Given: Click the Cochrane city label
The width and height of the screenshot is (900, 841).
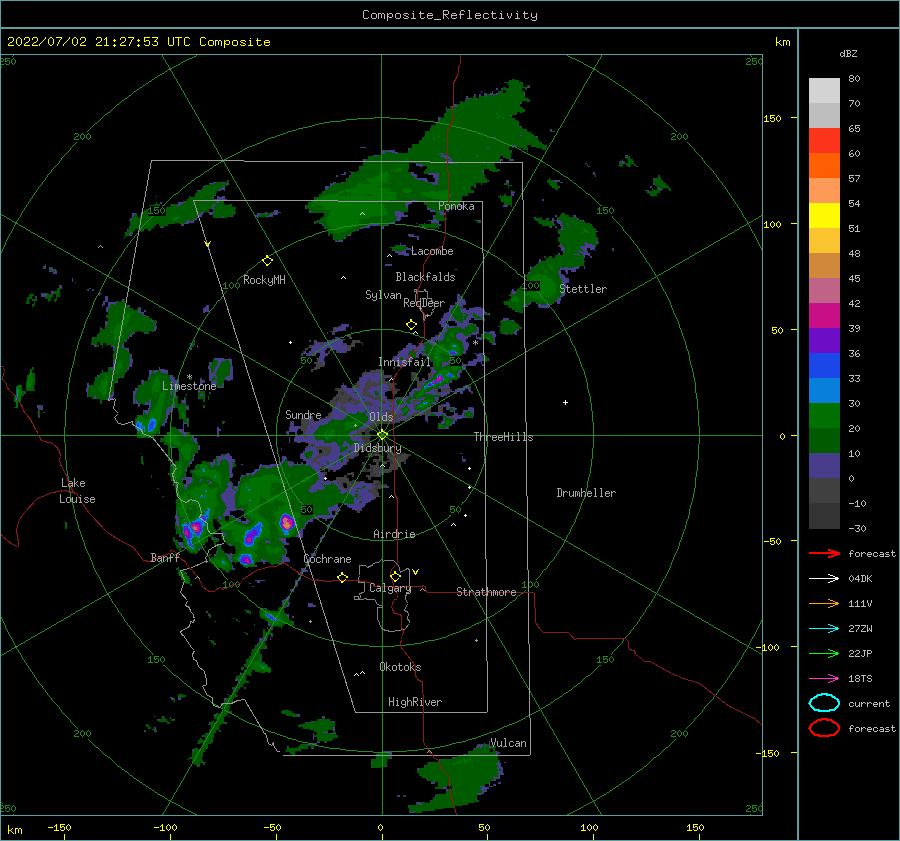Looking at the screenshot, I should [x=327, y=559].
